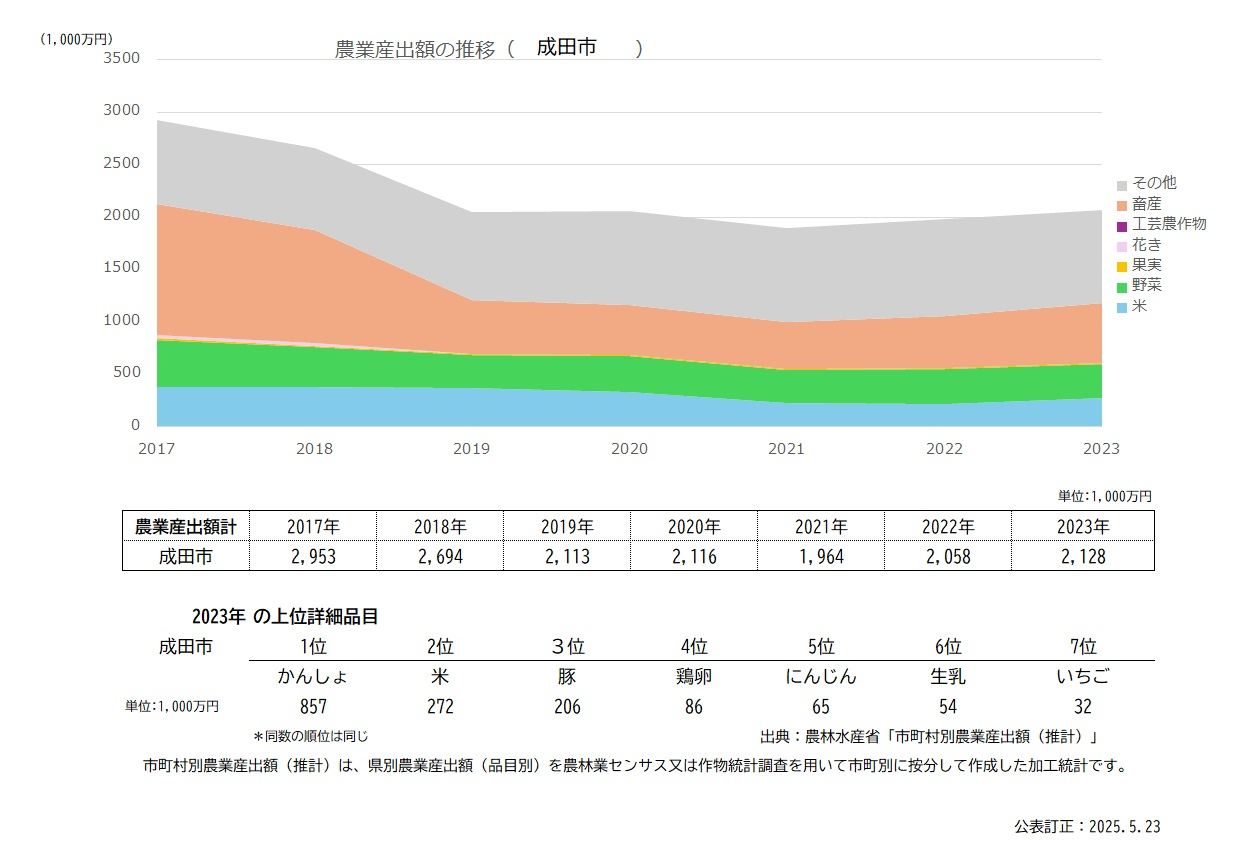Image resolution: width=1240 pixels, height=841 pixels.
Task: Select the その他 legend color square
Action: click(x=1124, y=183)
